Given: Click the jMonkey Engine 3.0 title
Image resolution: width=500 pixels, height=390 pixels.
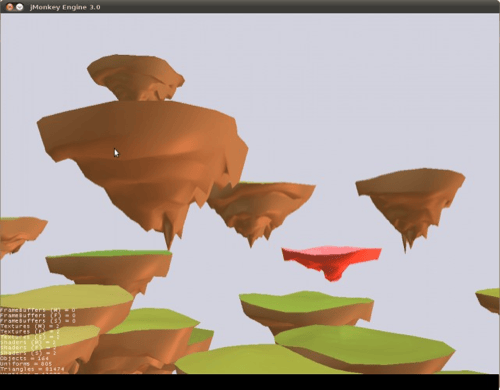Looking at the screenshot, I should [65, 7].
